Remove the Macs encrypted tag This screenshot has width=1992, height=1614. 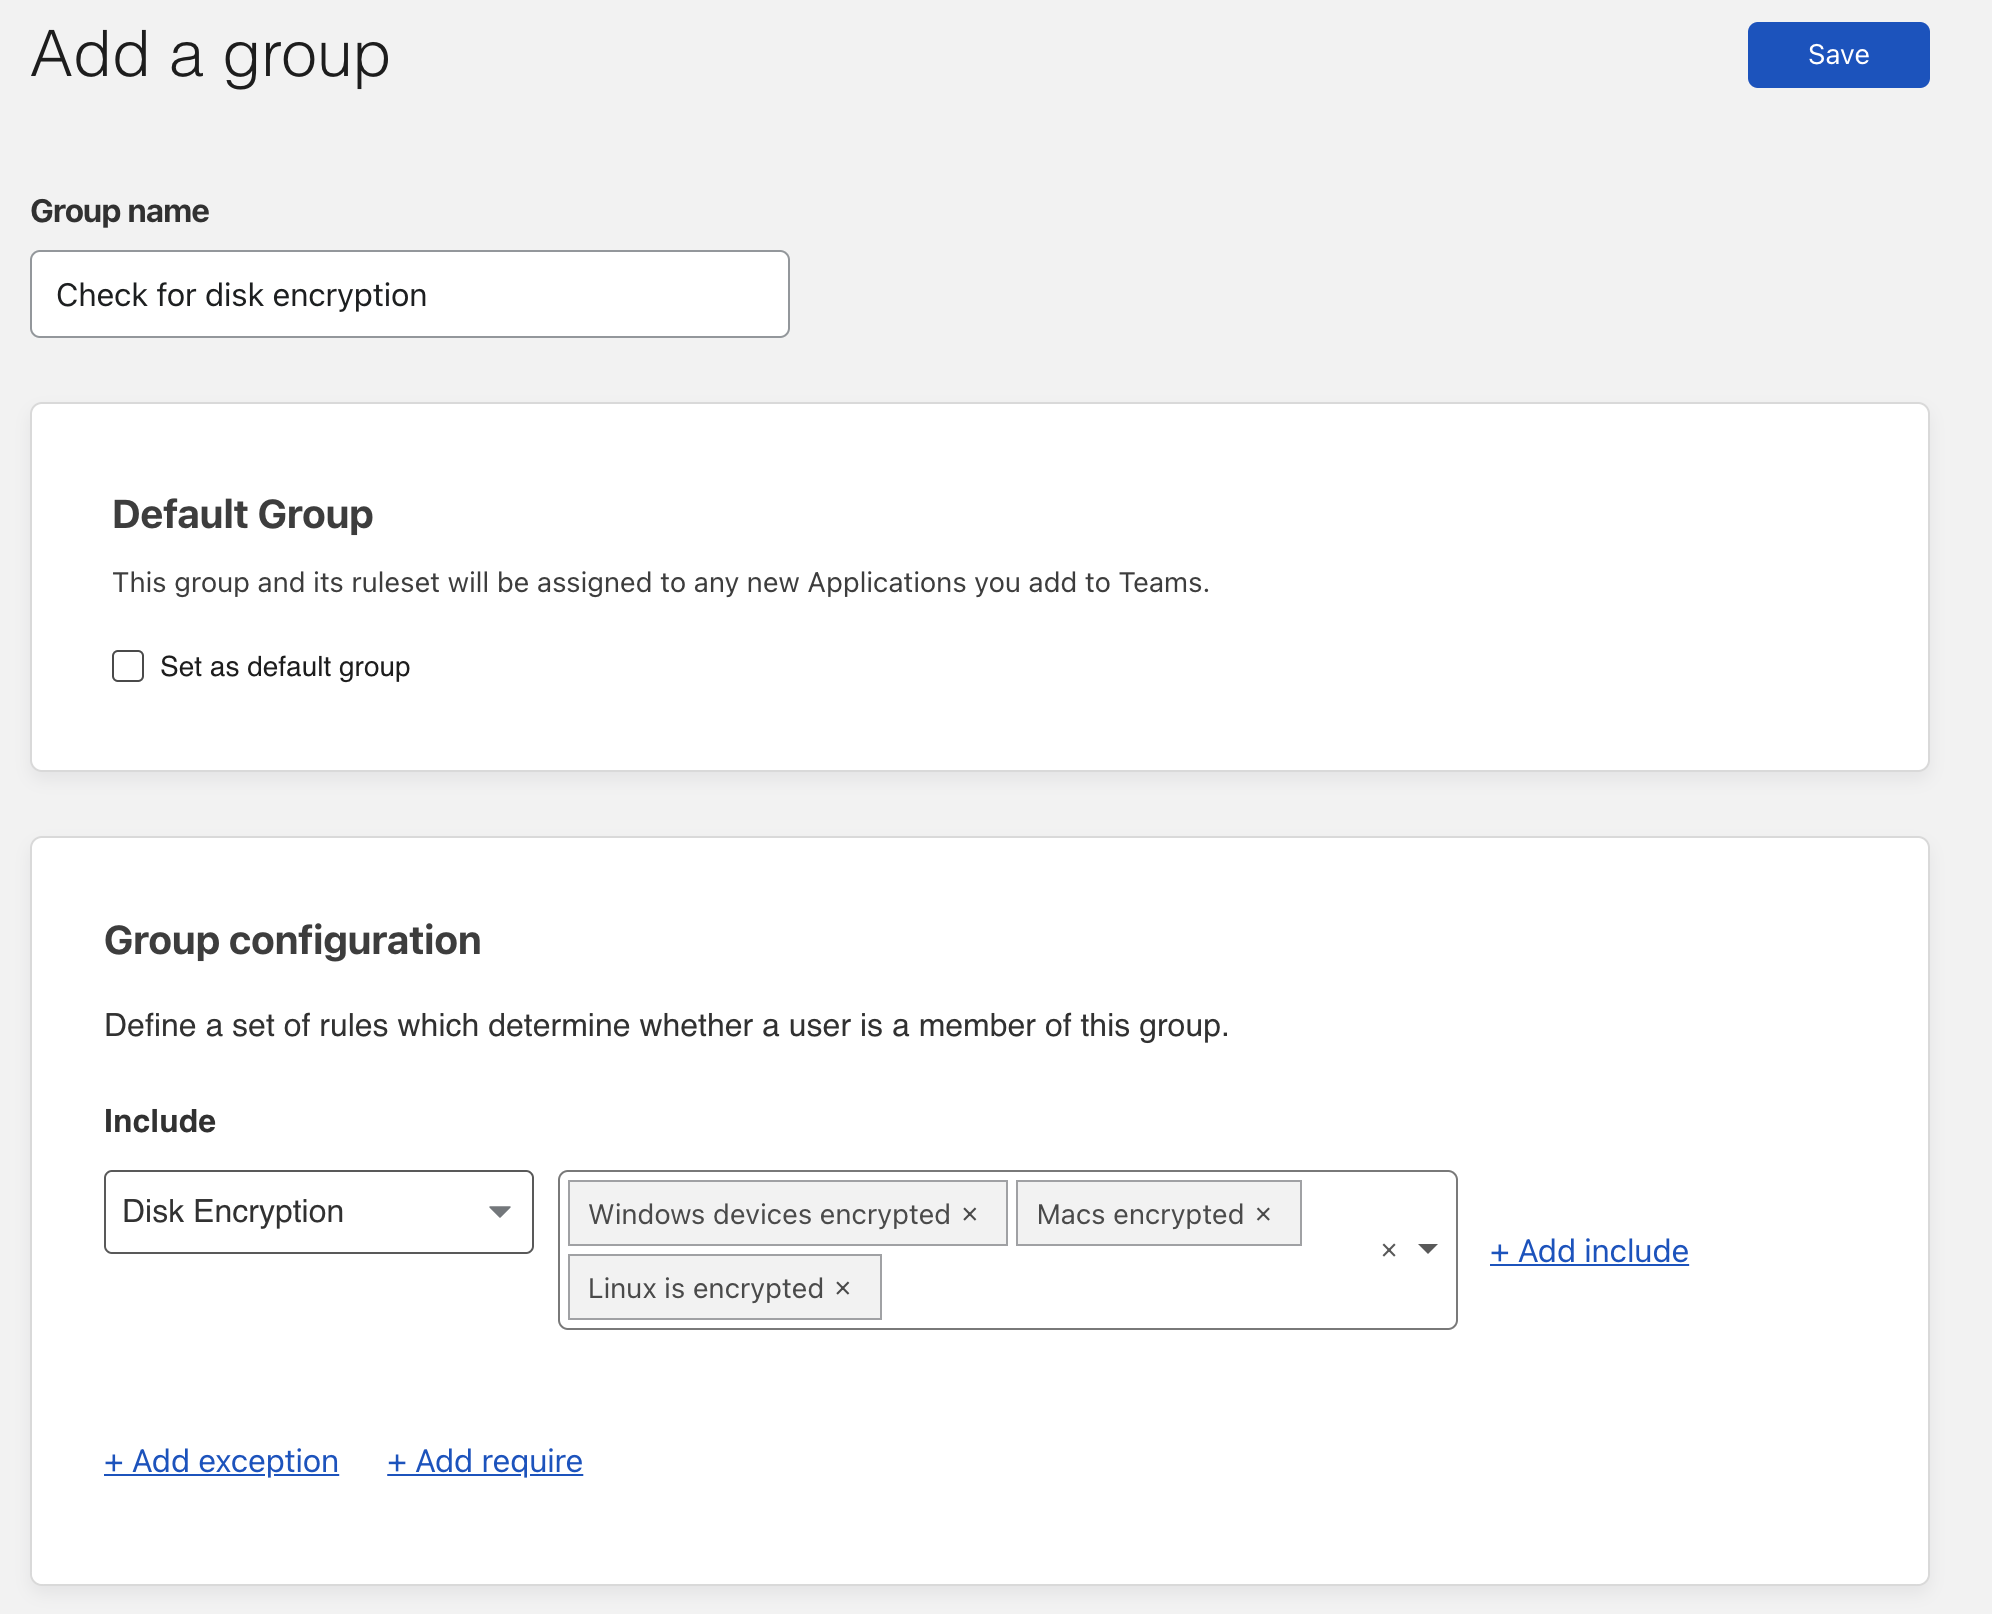1263,1214
